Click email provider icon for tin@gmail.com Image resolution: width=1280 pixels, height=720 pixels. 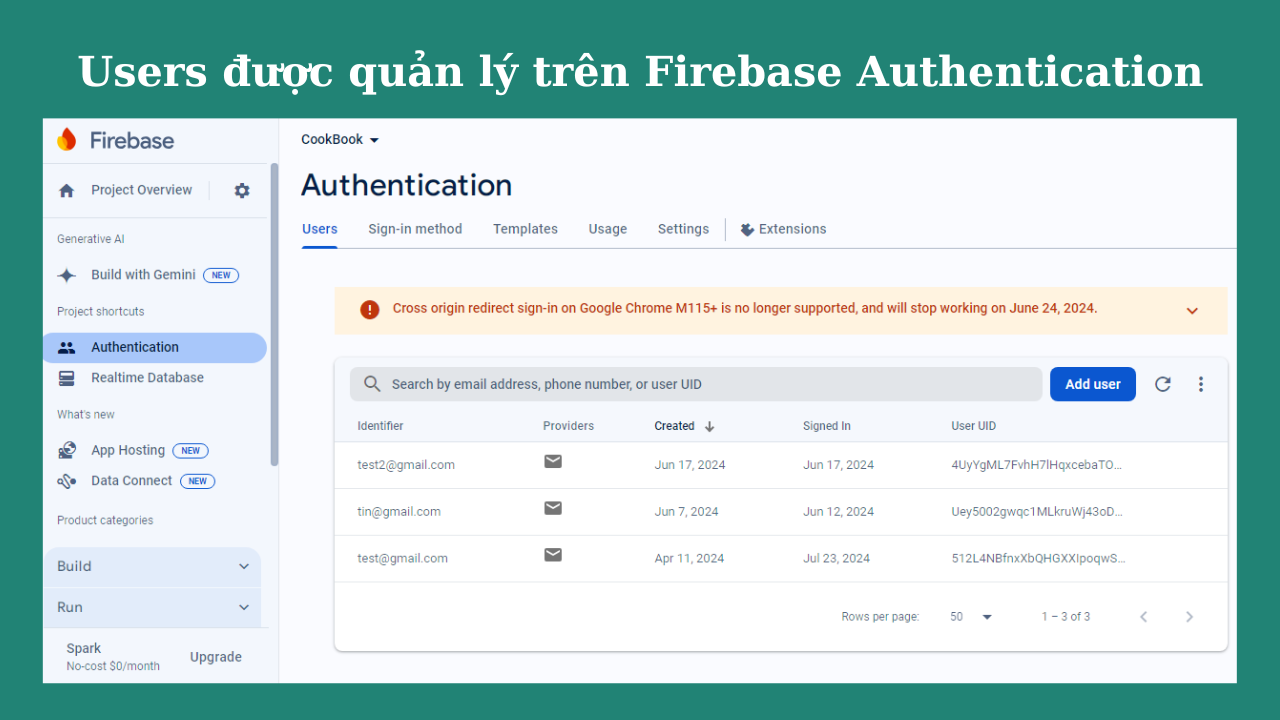coord(553,508)
